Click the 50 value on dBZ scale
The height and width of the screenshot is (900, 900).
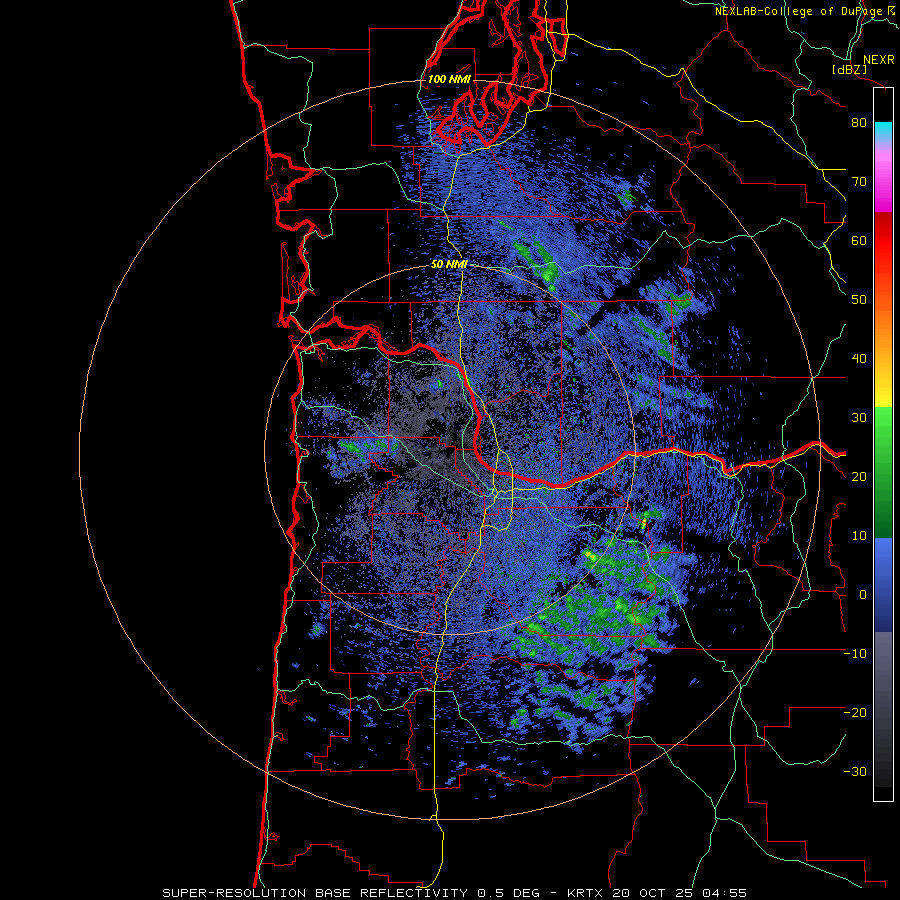pyautogui.click(x=859, y=300)
